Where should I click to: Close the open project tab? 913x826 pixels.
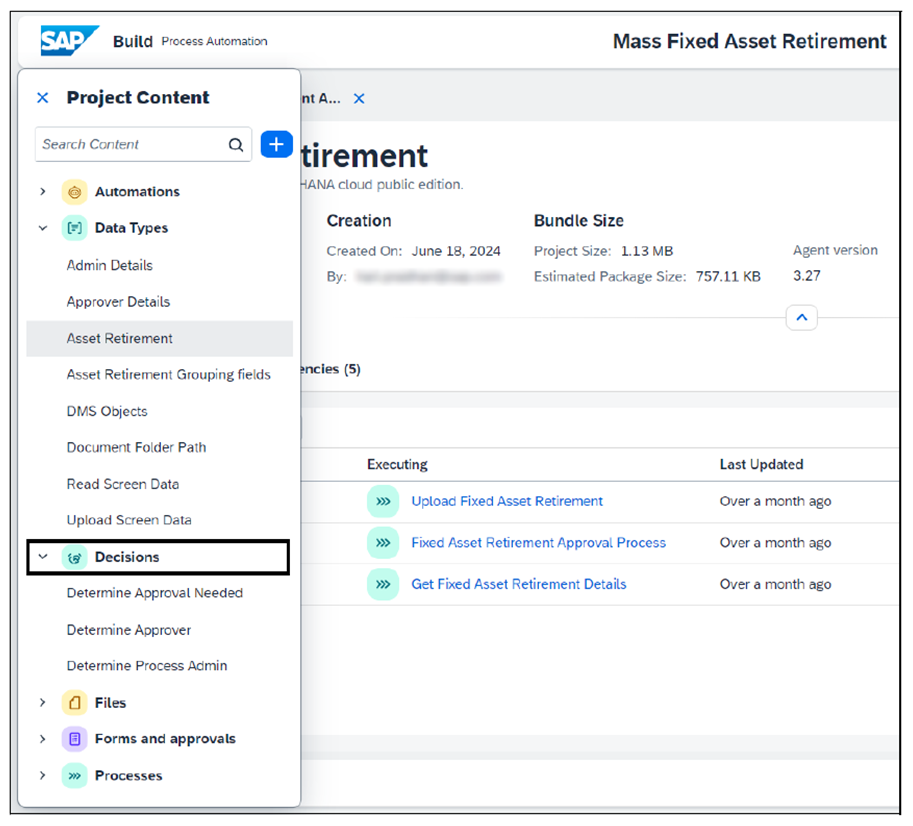tap(359, 99)
